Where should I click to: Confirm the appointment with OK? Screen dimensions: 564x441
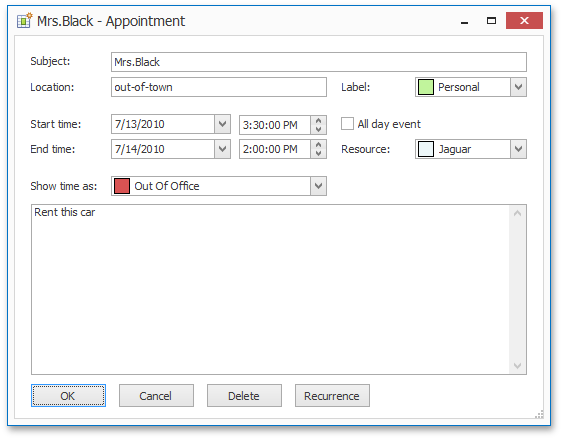(x=68, y=396)
